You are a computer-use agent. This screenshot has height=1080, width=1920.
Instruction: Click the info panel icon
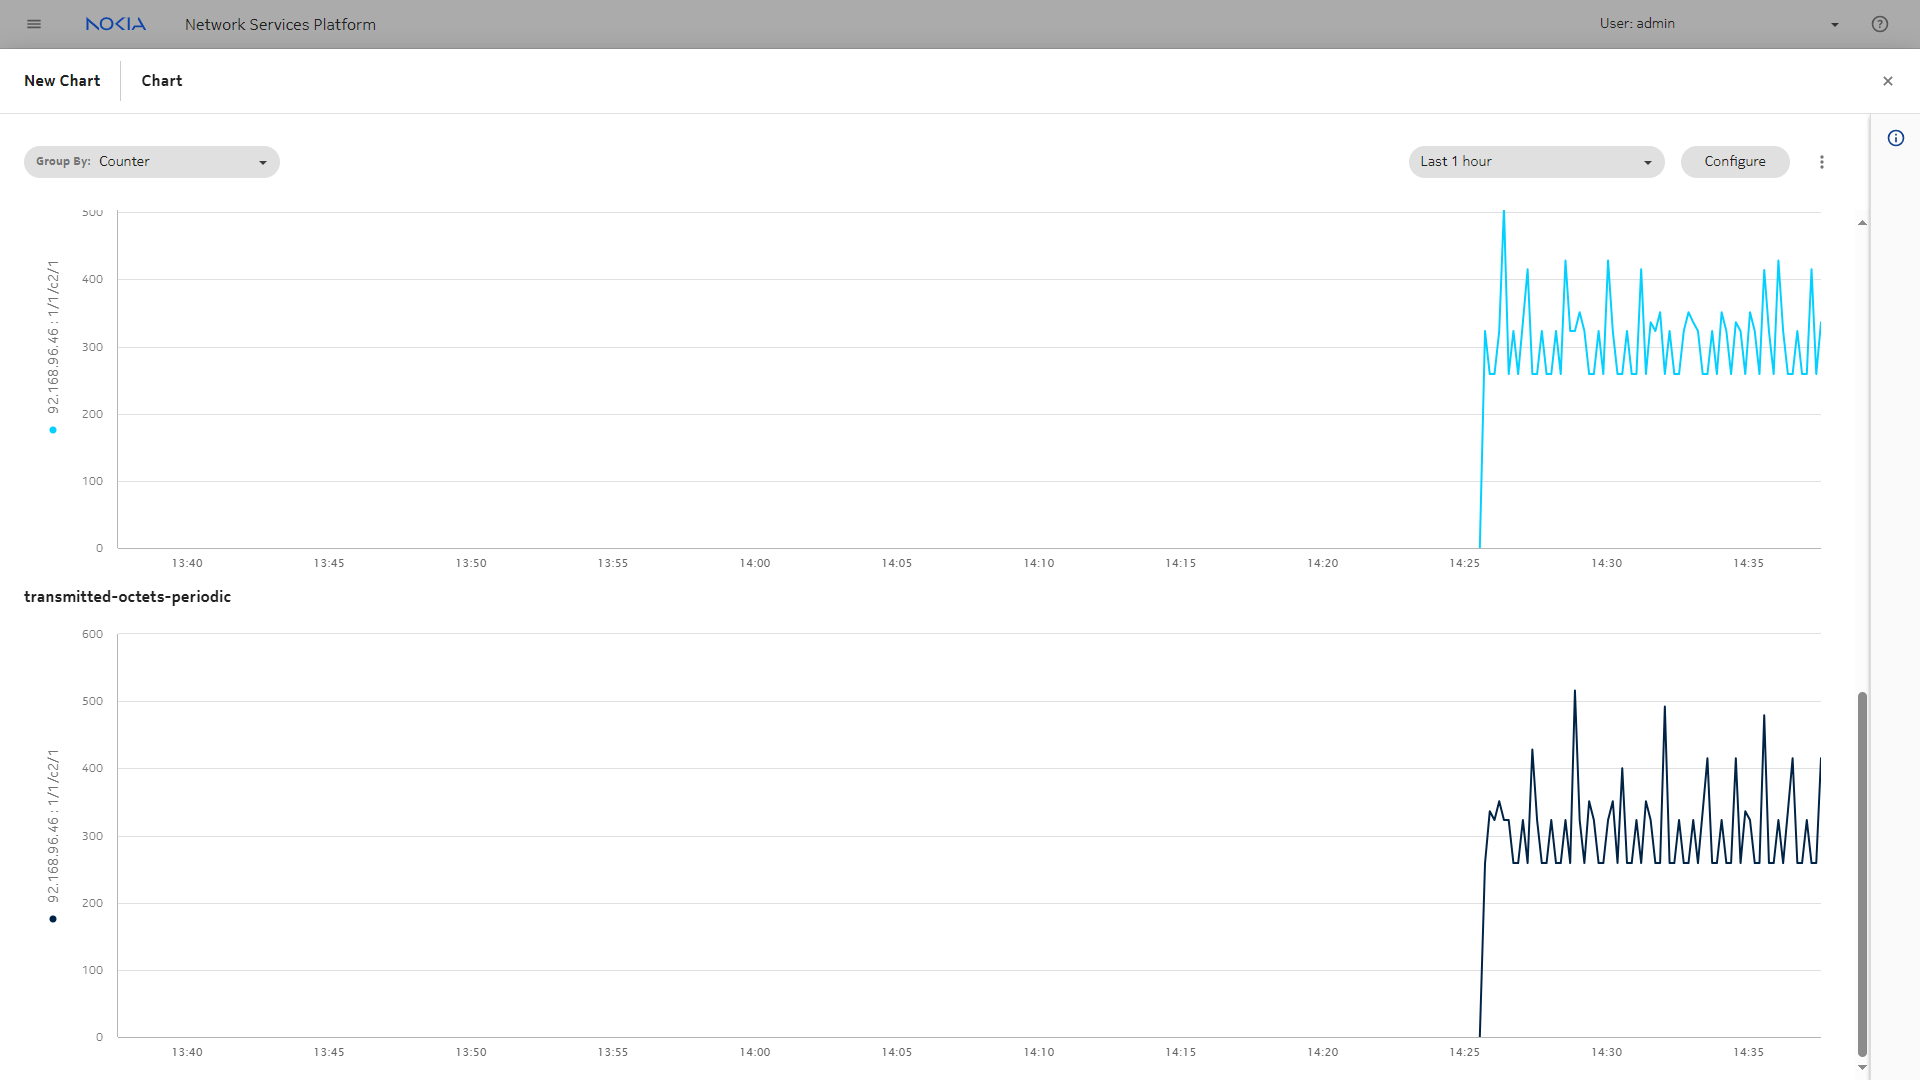point(1896,138)
